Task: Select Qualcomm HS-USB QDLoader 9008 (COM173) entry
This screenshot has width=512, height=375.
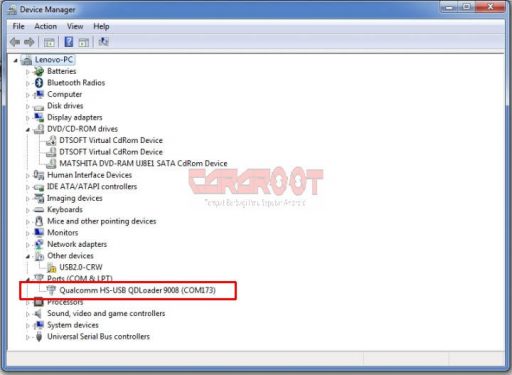Action: [x=138, y=290]
